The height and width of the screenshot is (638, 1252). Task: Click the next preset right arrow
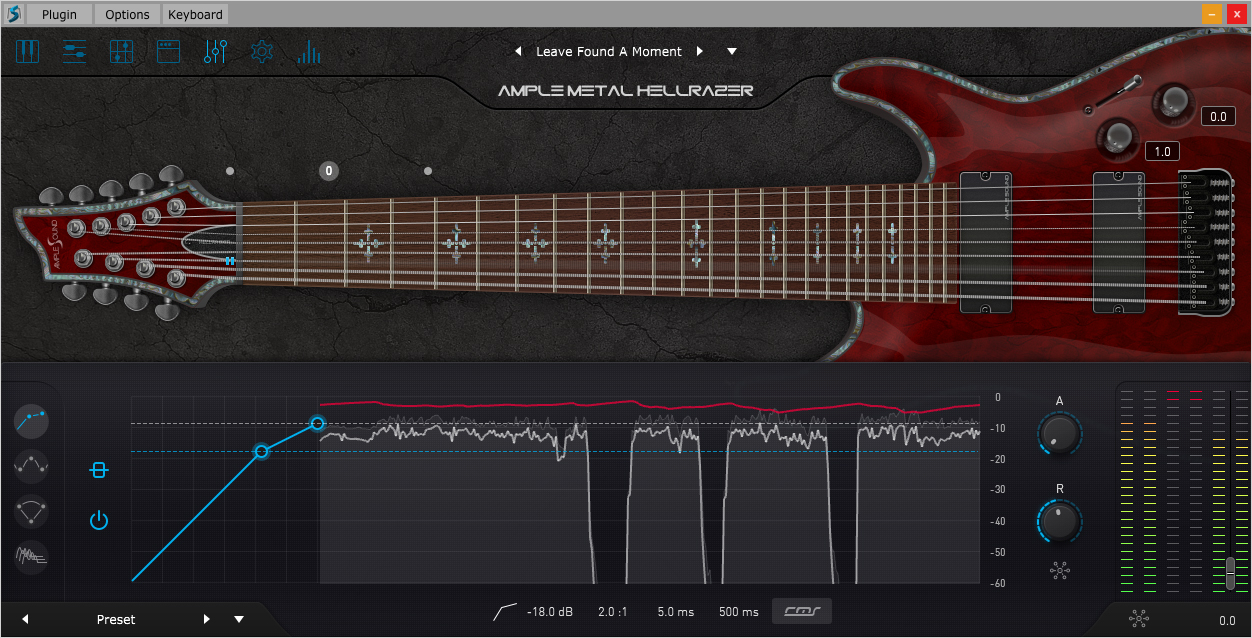click(x=699, y=51)
